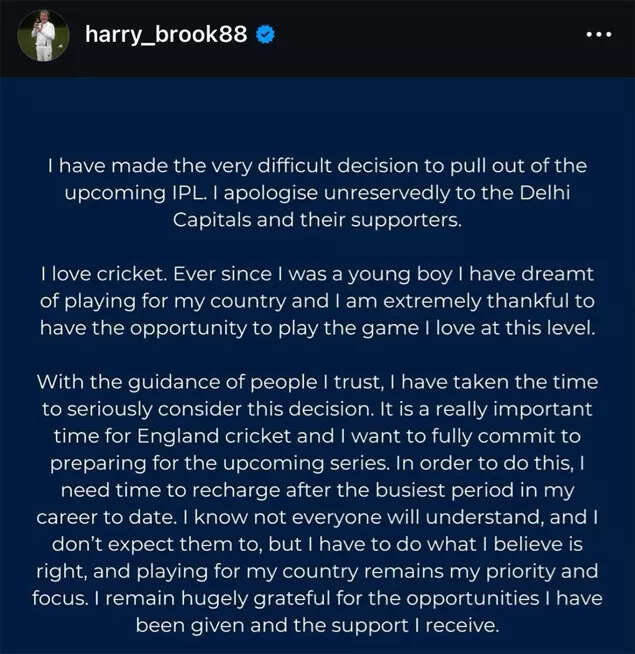Open the harry_brook88 username link
The width and height of the screenshot is (635, 654).
(166, 34)
